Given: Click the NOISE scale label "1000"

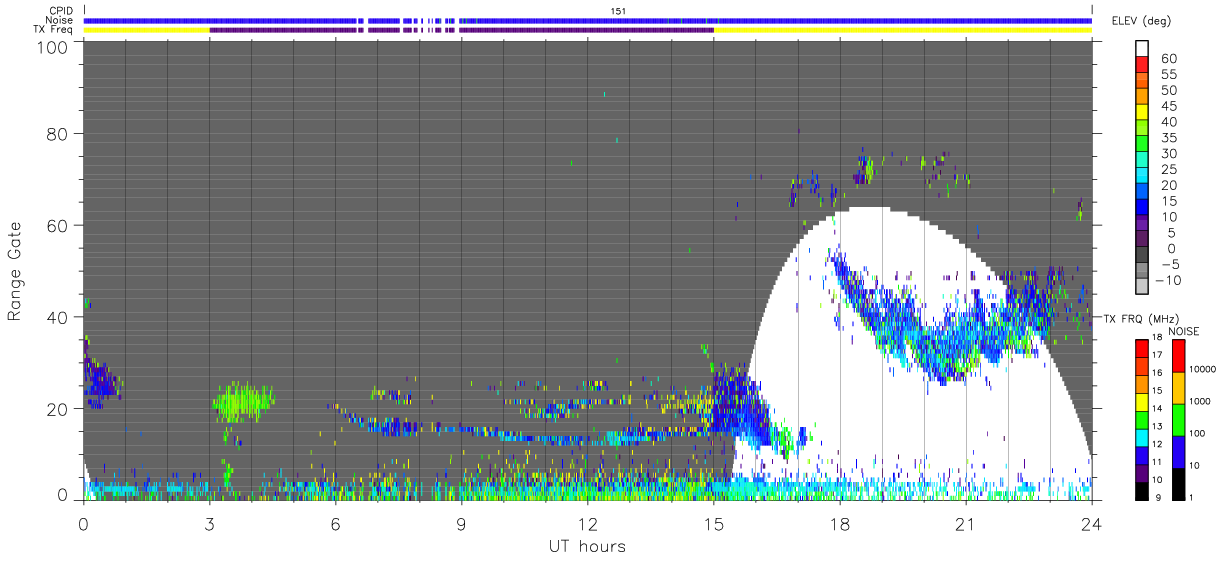Looking at the screenshot, I should [x=1198, y=400].
